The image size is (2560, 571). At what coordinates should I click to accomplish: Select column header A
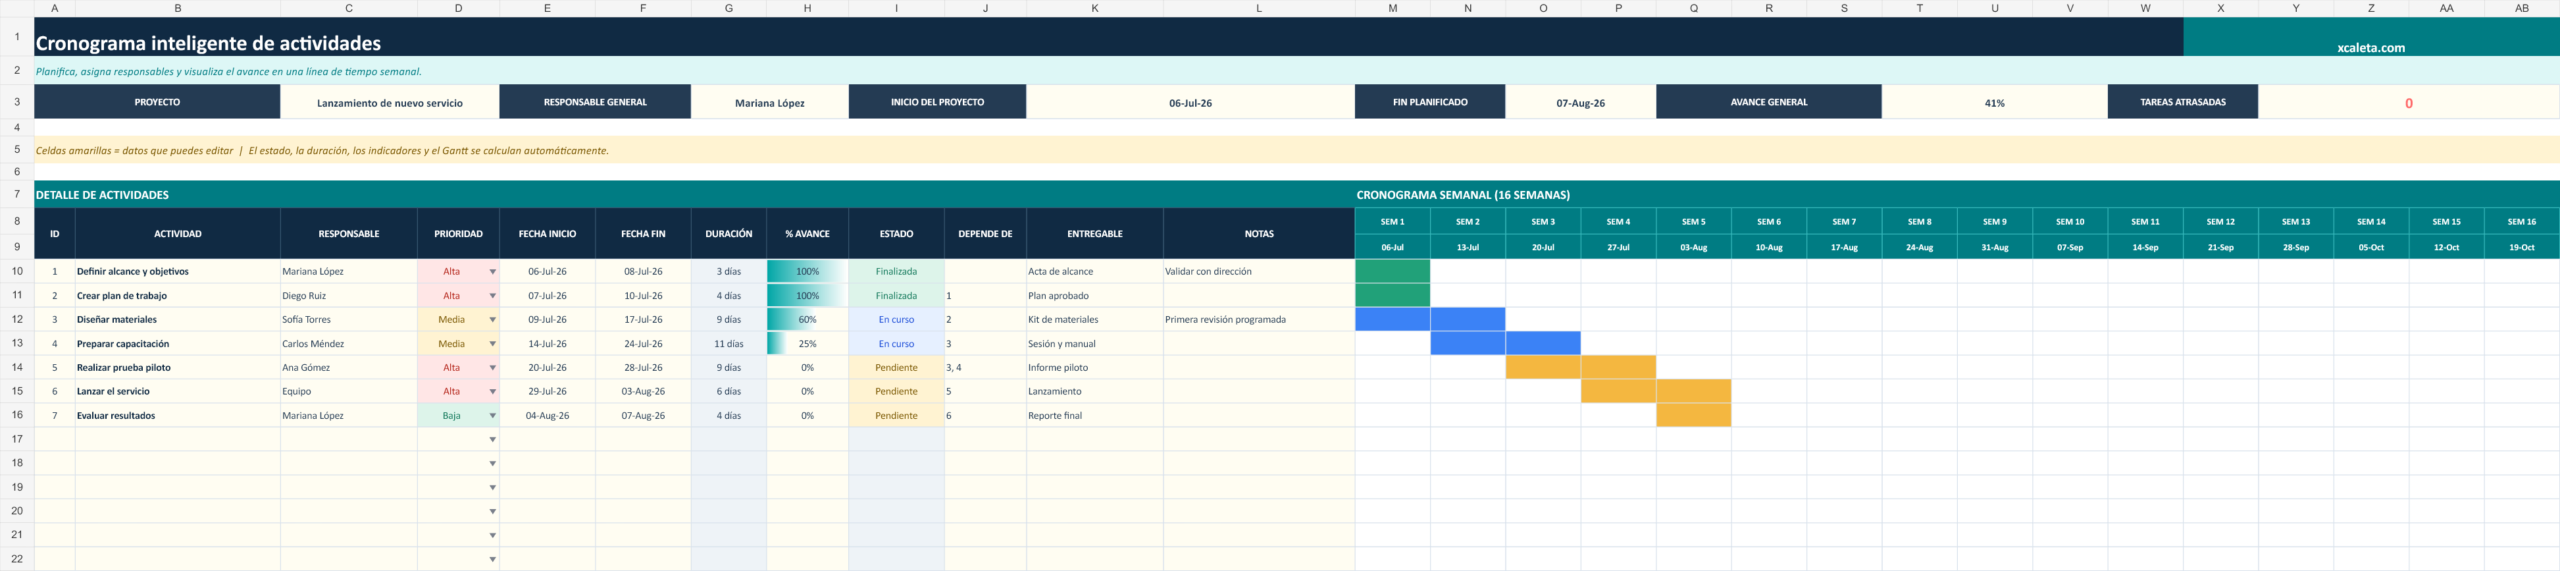pos(54,8)
